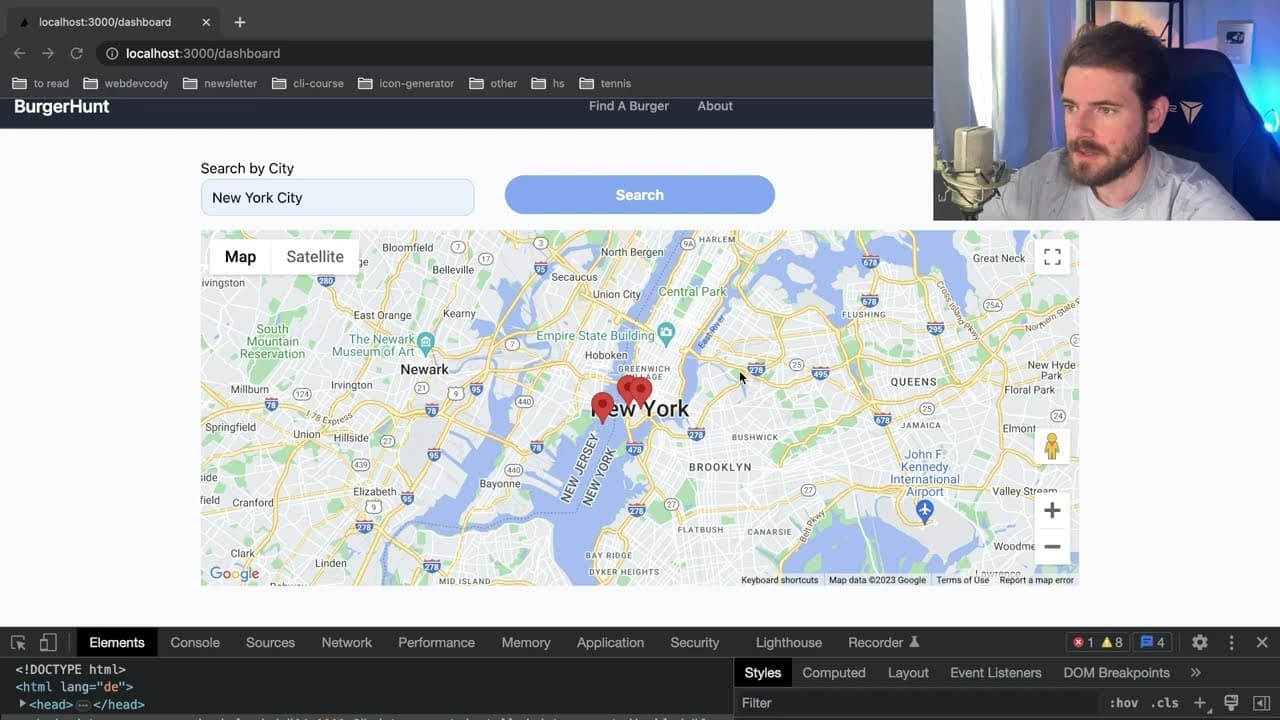Click the browser forward arrow

pos(47,53)
